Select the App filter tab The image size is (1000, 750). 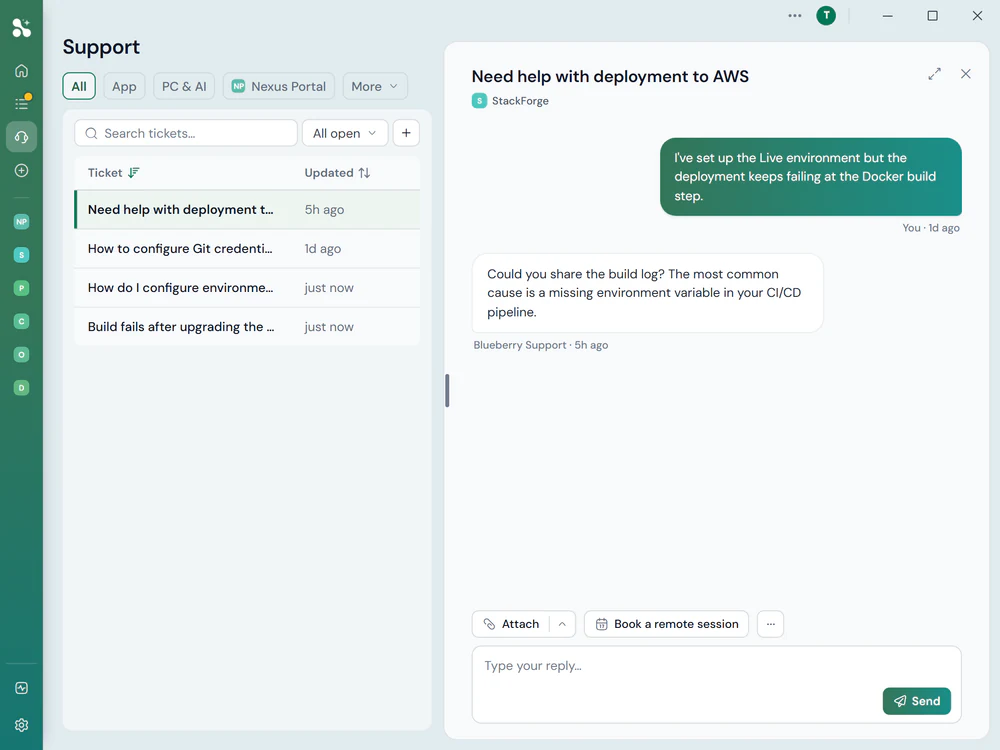124,86
